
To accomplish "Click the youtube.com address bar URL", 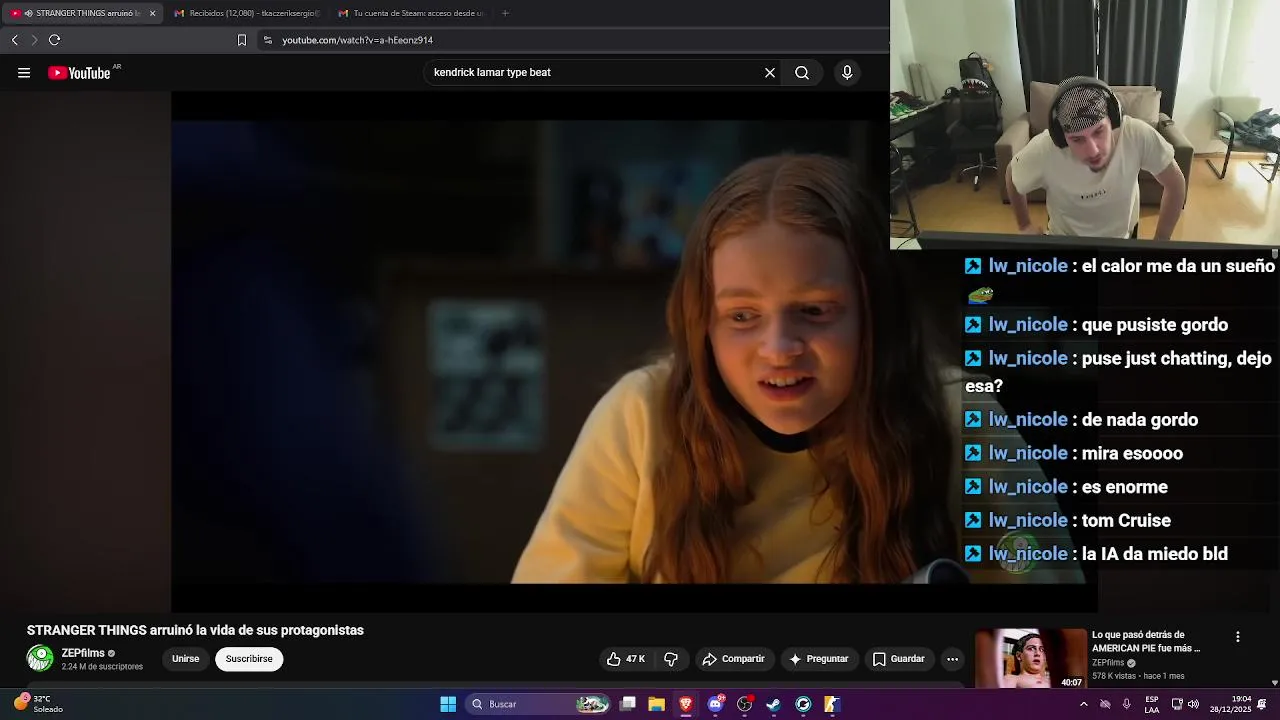I will (x=358, y=40).
